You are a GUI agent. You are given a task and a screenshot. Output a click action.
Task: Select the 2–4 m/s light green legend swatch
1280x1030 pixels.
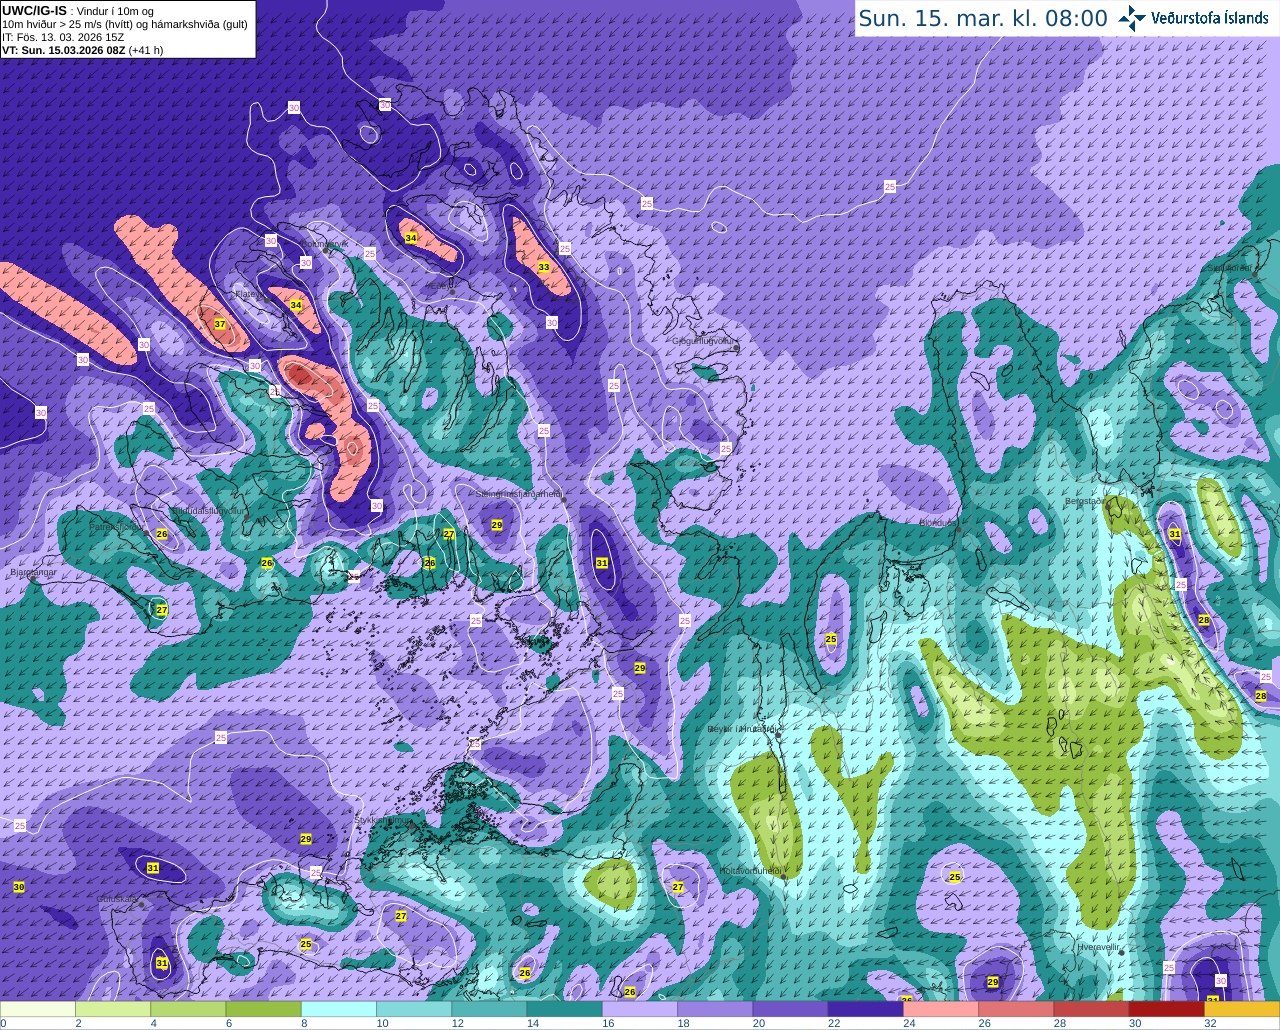(113, 1009)
